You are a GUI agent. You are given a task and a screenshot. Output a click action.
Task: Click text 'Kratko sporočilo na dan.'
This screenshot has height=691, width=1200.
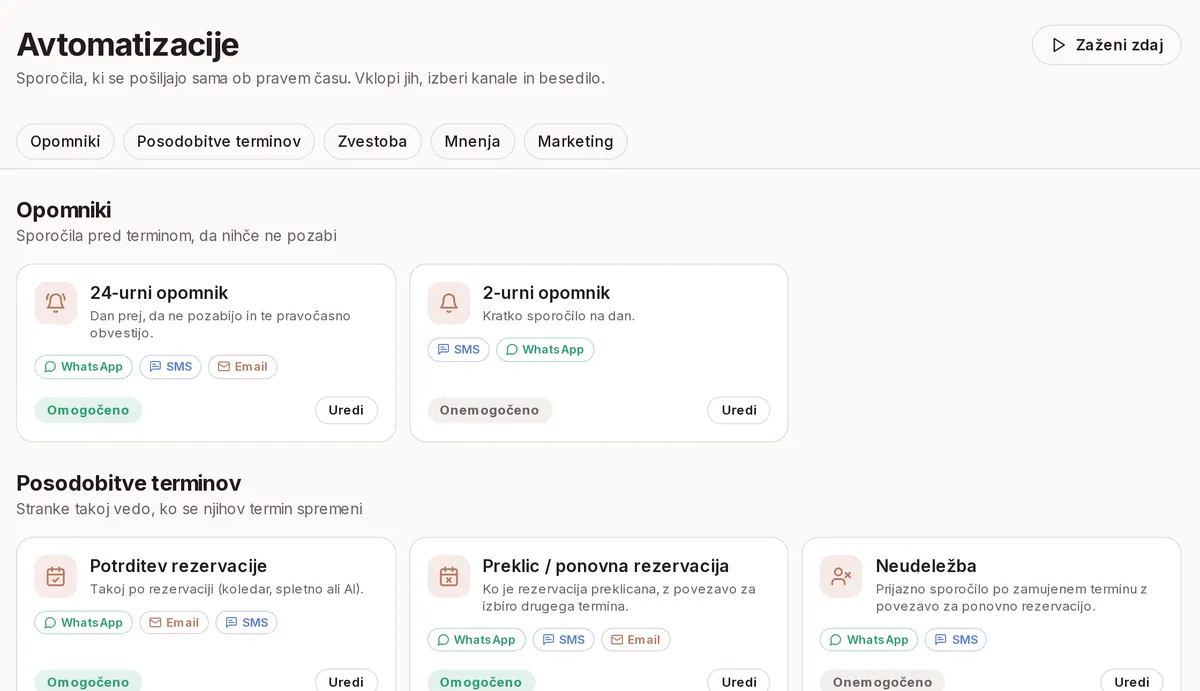(x=559, y=316)
